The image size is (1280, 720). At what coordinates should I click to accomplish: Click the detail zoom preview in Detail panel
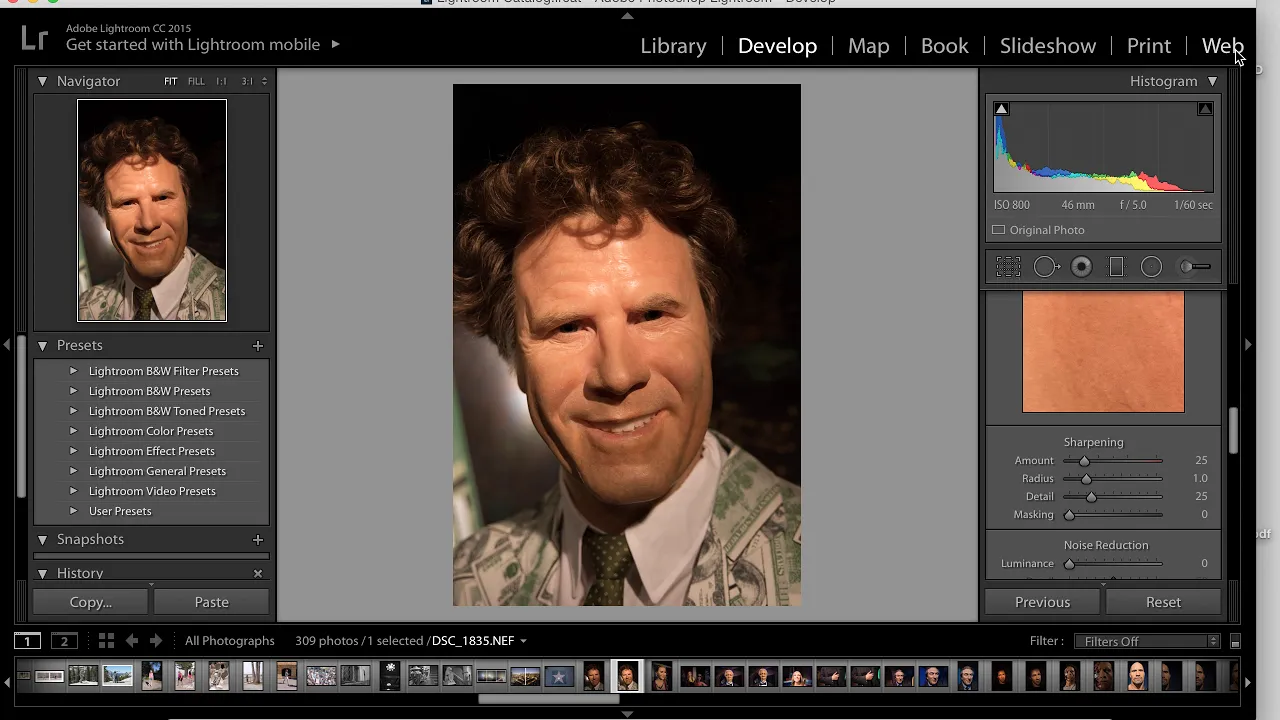[x=1103, y=352]
